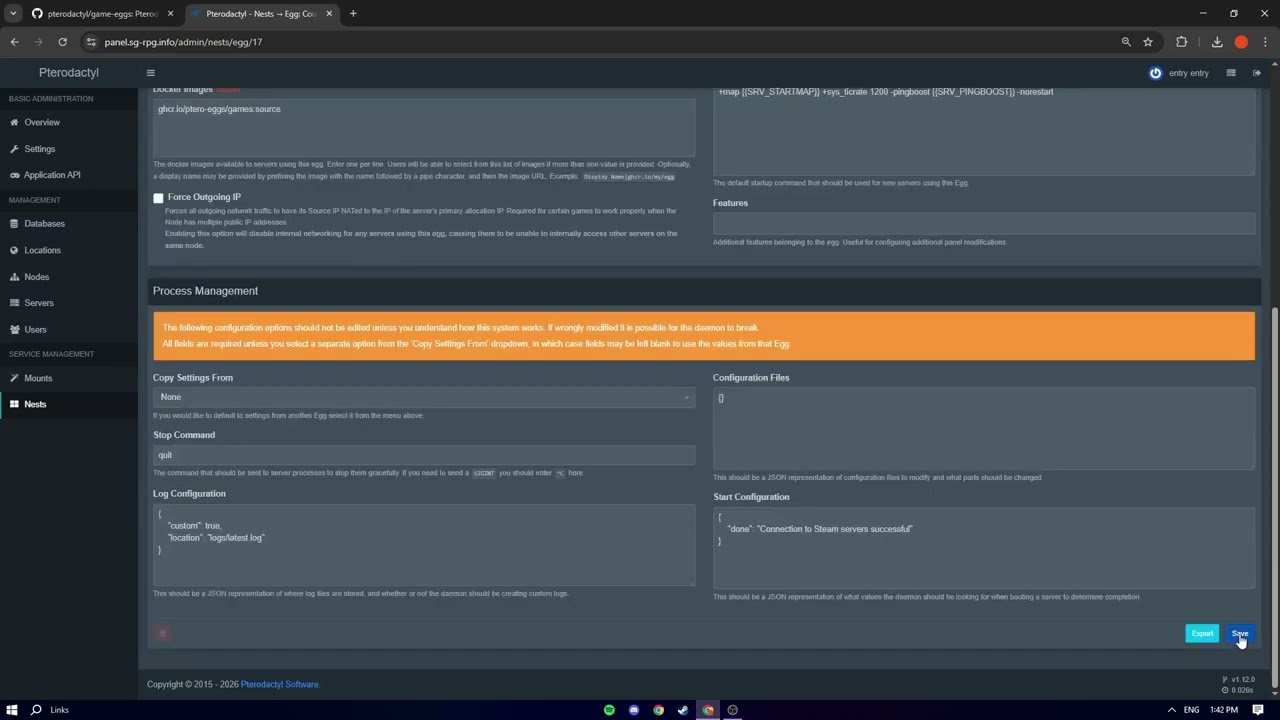The height and width of the screenshot is (720, 1280).
Task: Click the v1.12.0 version text
Action: click(x=1243, y=680)
